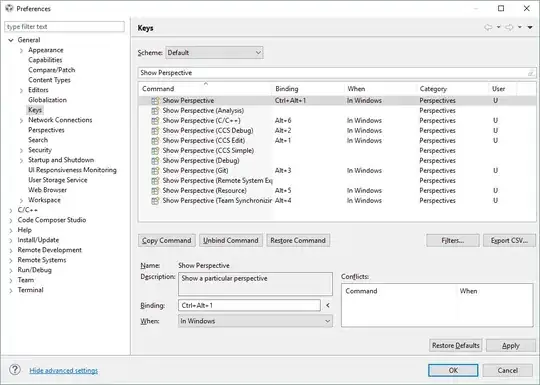Click the Unbind Command button
The width and height of the screenshot is (540, 385).
click(x=231, y=240)
